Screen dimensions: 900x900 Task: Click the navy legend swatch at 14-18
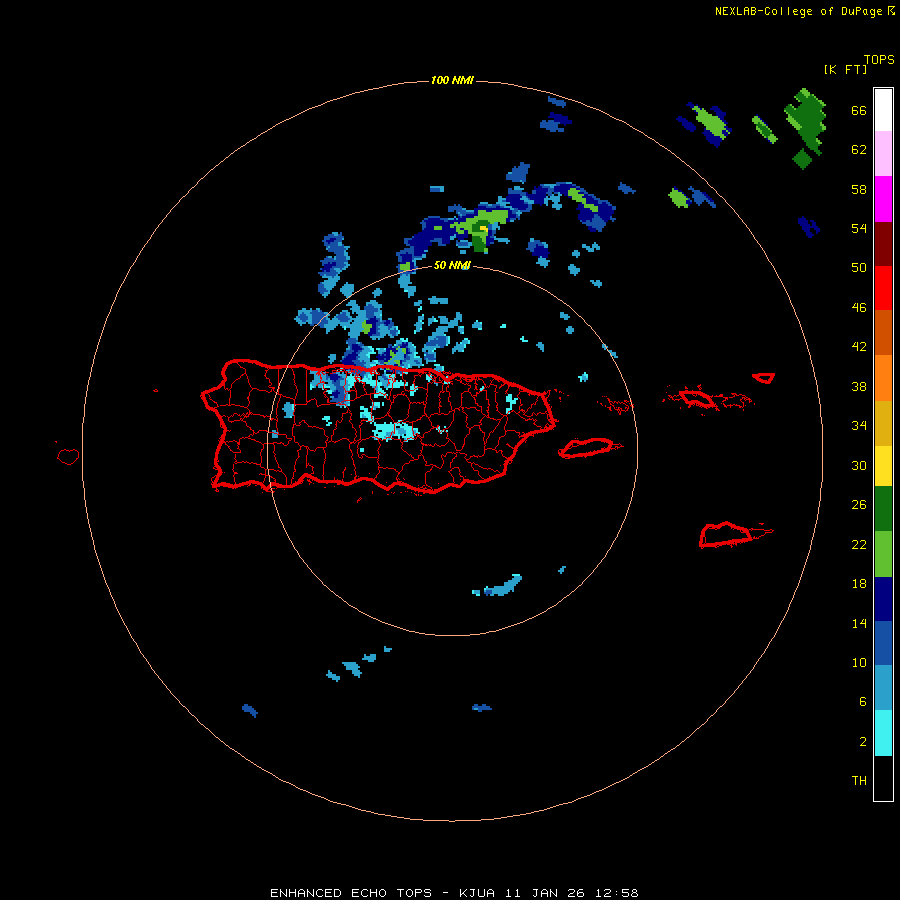(x=883, y=599)
